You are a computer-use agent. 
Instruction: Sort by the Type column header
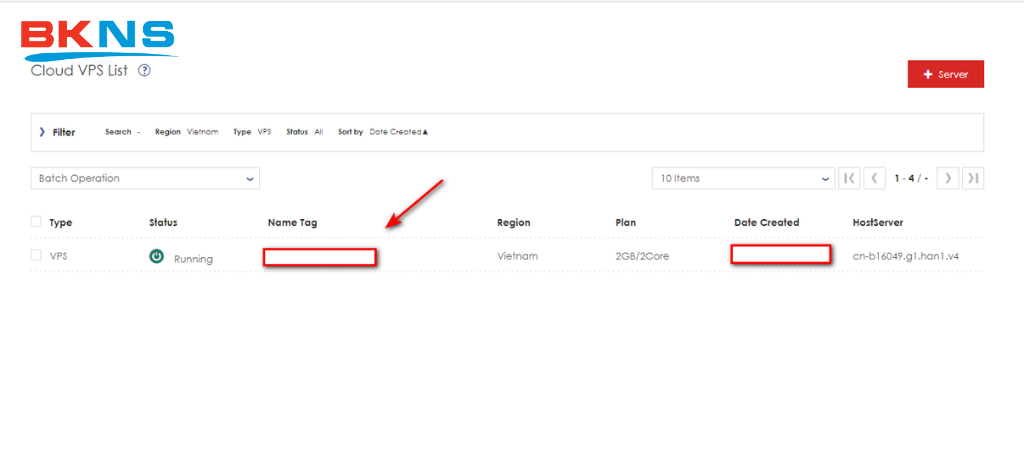coord(61,223)
